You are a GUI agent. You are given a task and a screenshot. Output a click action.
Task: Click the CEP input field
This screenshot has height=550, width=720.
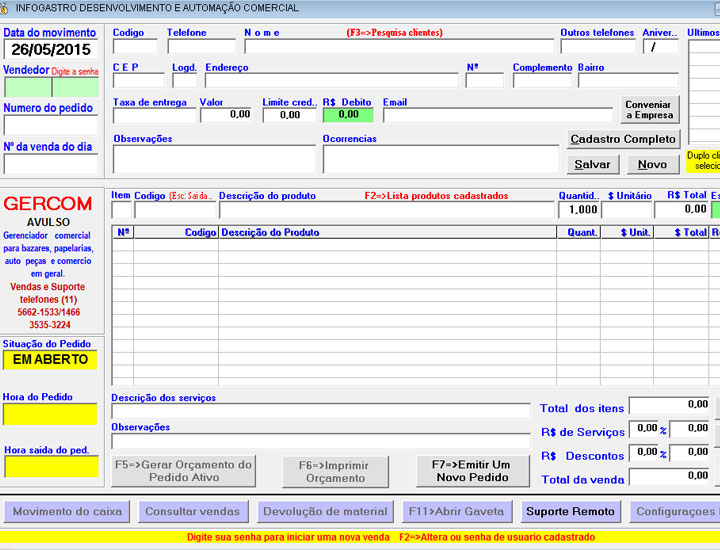click(139, 81)
